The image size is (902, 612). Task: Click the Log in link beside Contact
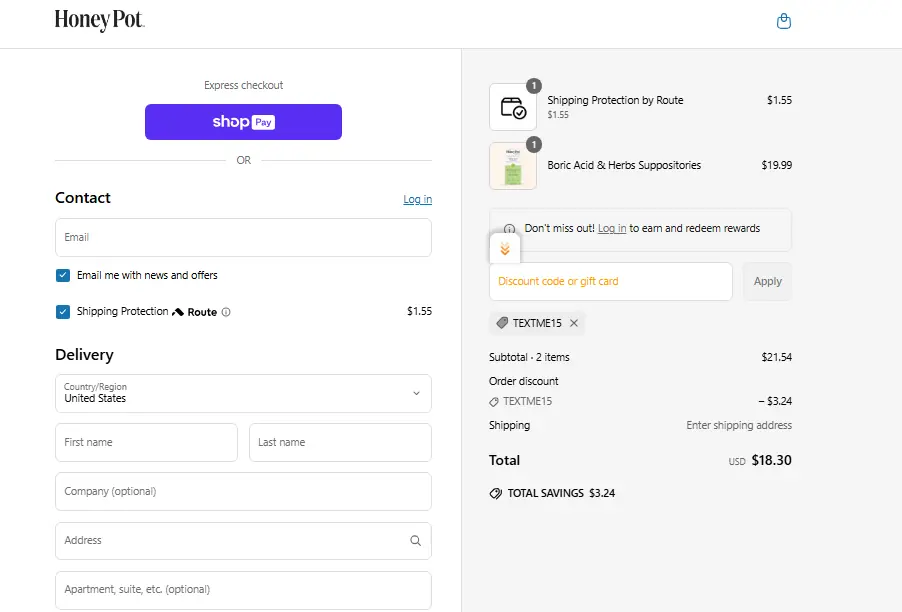point(418,199)
